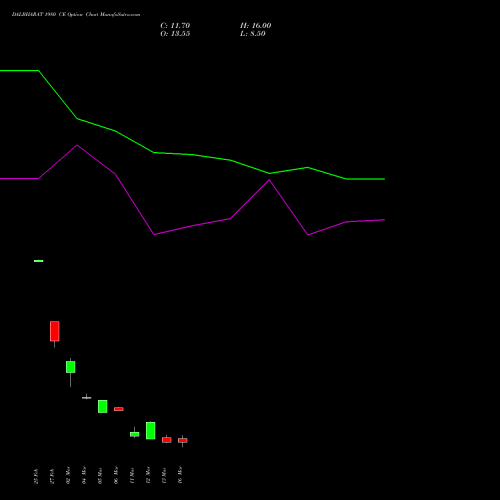This screenshot has width=500, height=500.
Task: Select the '06 Mar' date label
Action: (x=116, y=475)
